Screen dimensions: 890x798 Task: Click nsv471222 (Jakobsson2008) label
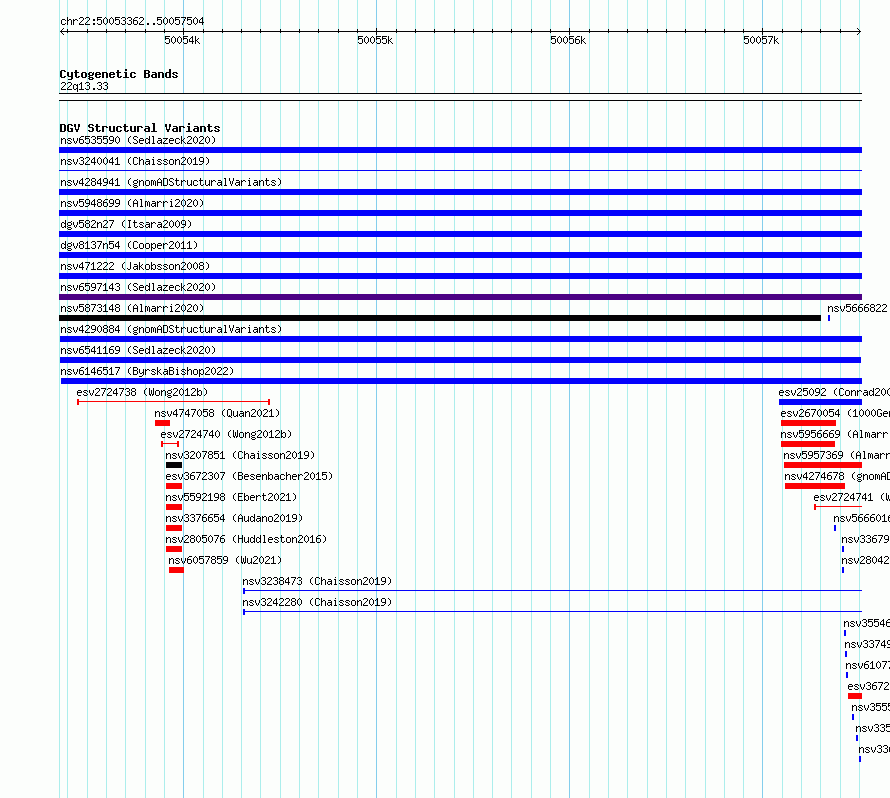(x=135, y=266)
